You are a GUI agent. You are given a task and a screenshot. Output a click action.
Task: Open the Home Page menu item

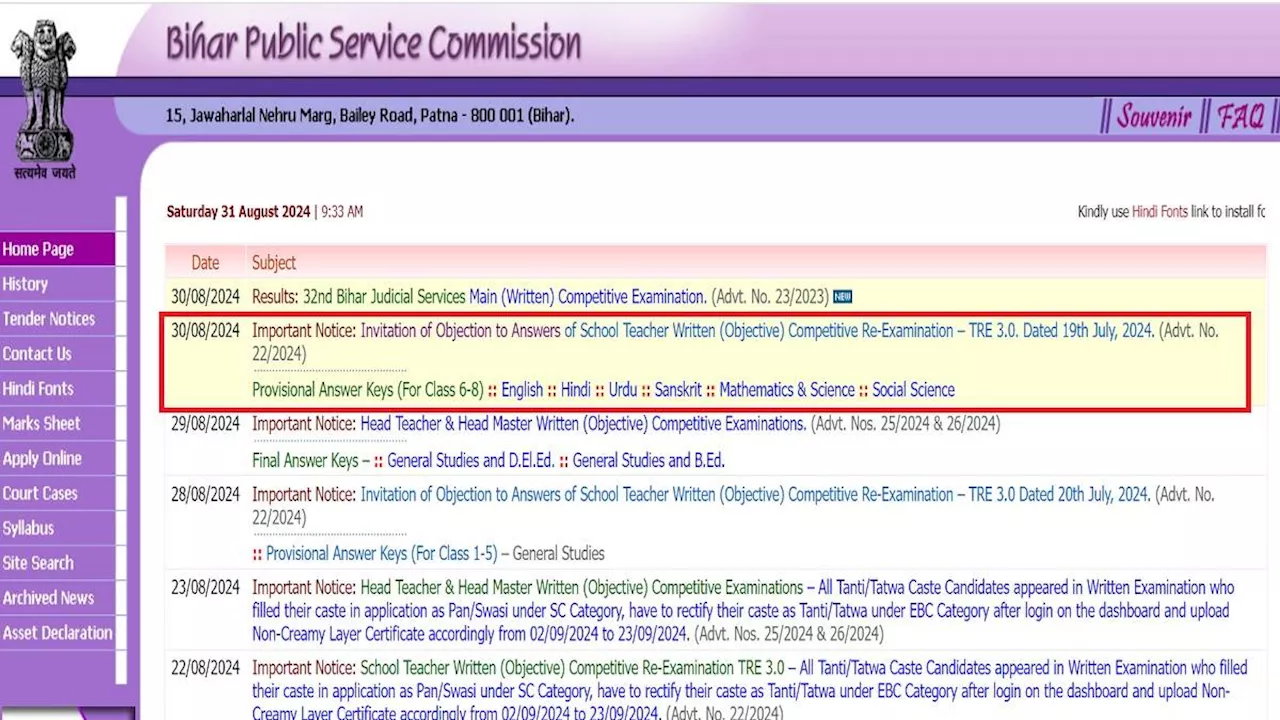[x=57, y=249]
